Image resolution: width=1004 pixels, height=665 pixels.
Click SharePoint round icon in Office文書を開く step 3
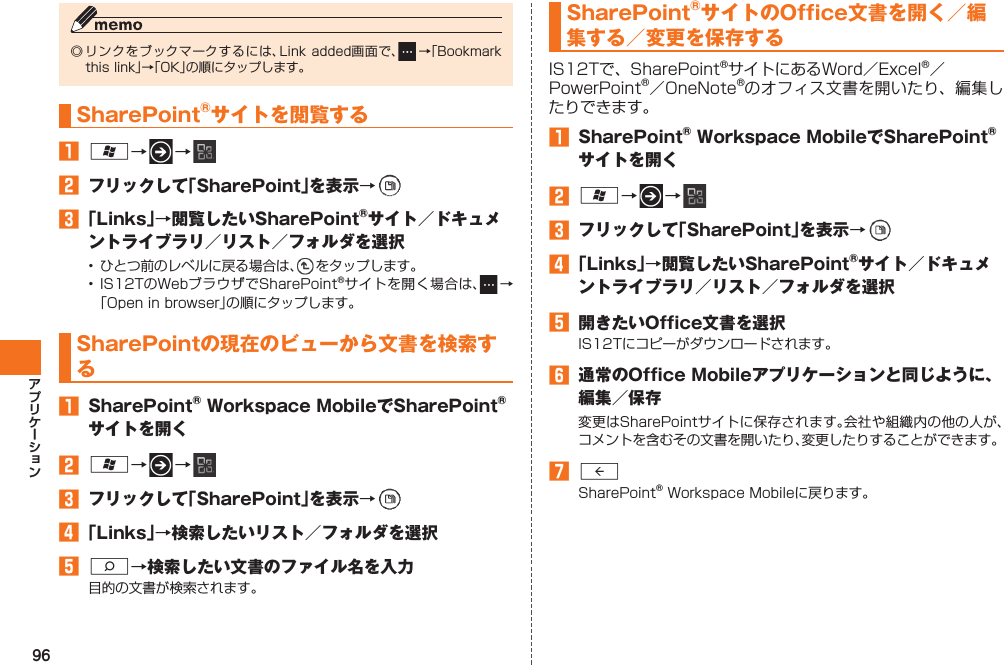pos(880,230)
